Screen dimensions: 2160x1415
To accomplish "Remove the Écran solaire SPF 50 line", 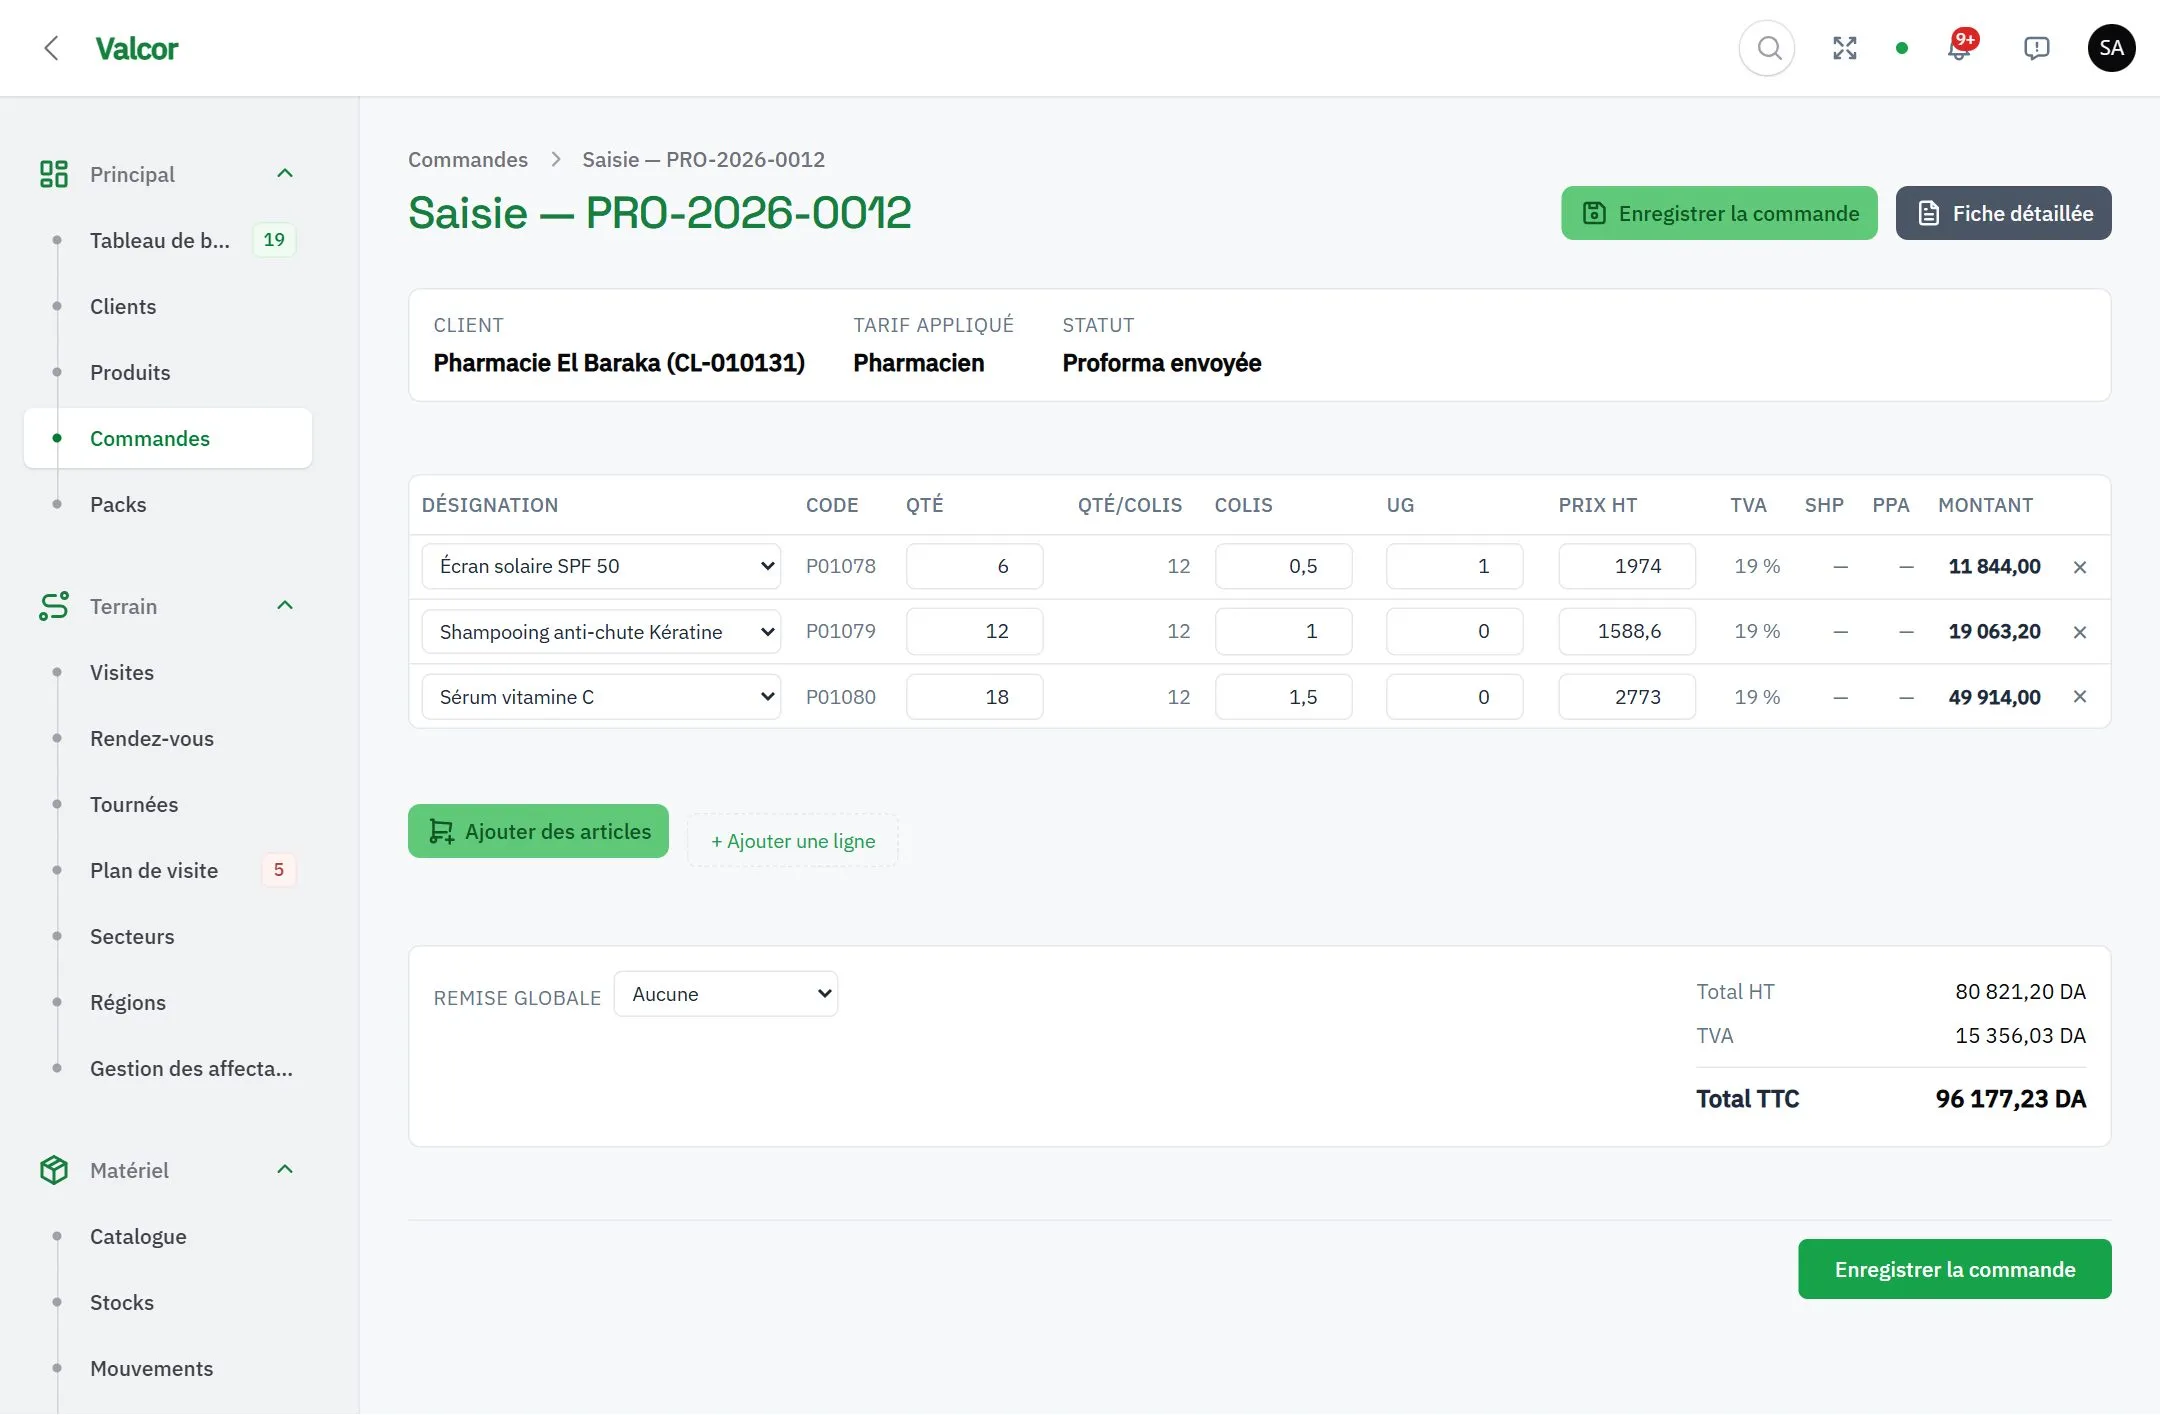I will (x=2080, y=567).
